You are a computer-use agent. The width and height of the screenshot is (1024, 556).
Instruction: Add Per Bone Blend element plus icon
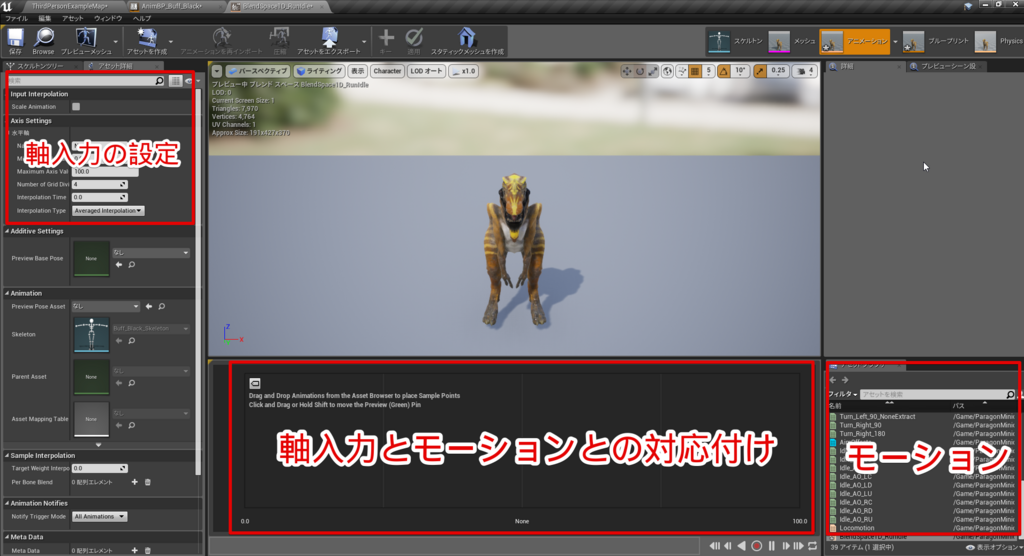click(x=135, y=482)
